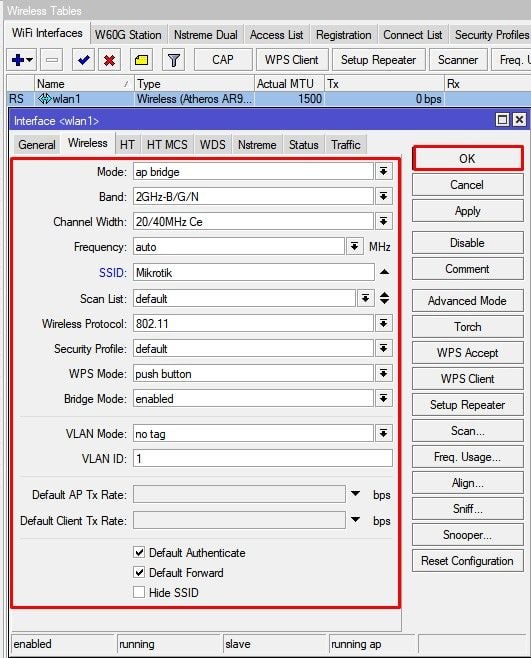Image resolution: width=531 pixels, height=658 pixels.
Task: Click the blue checkmark enable icon
Action: click(x=83, y=60)
